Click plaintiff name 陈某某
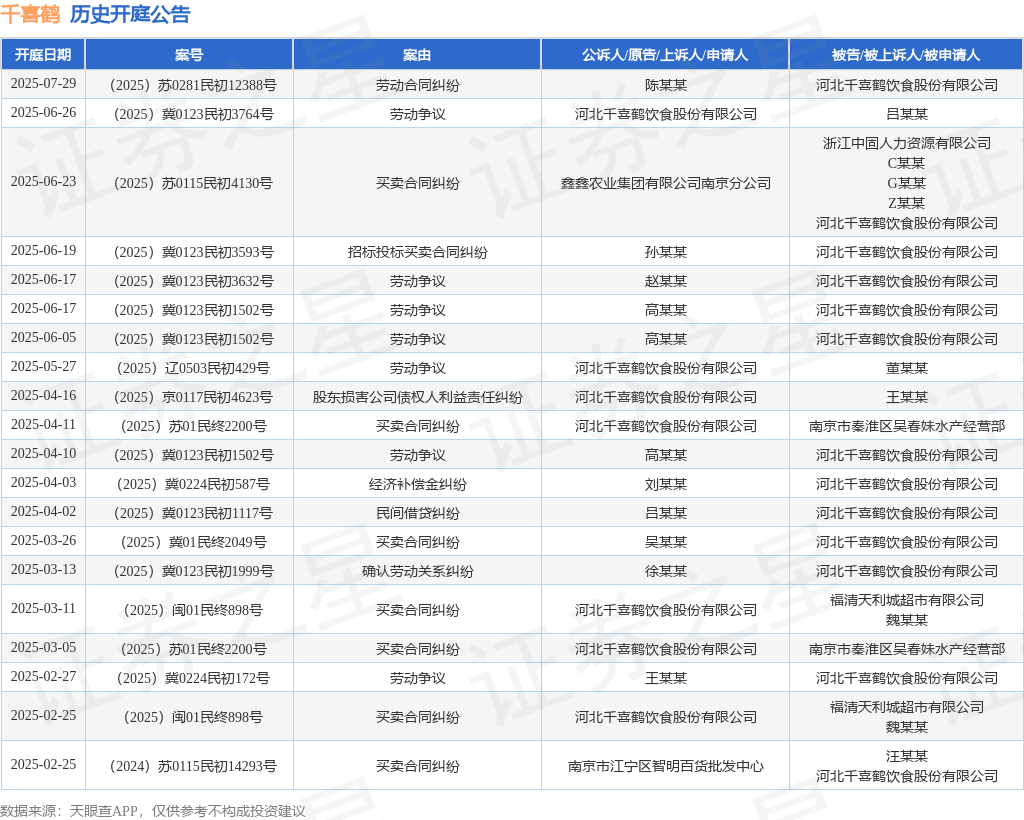Image resolution: width=1024 pixels, height=820 pixels. click(665, 85)
